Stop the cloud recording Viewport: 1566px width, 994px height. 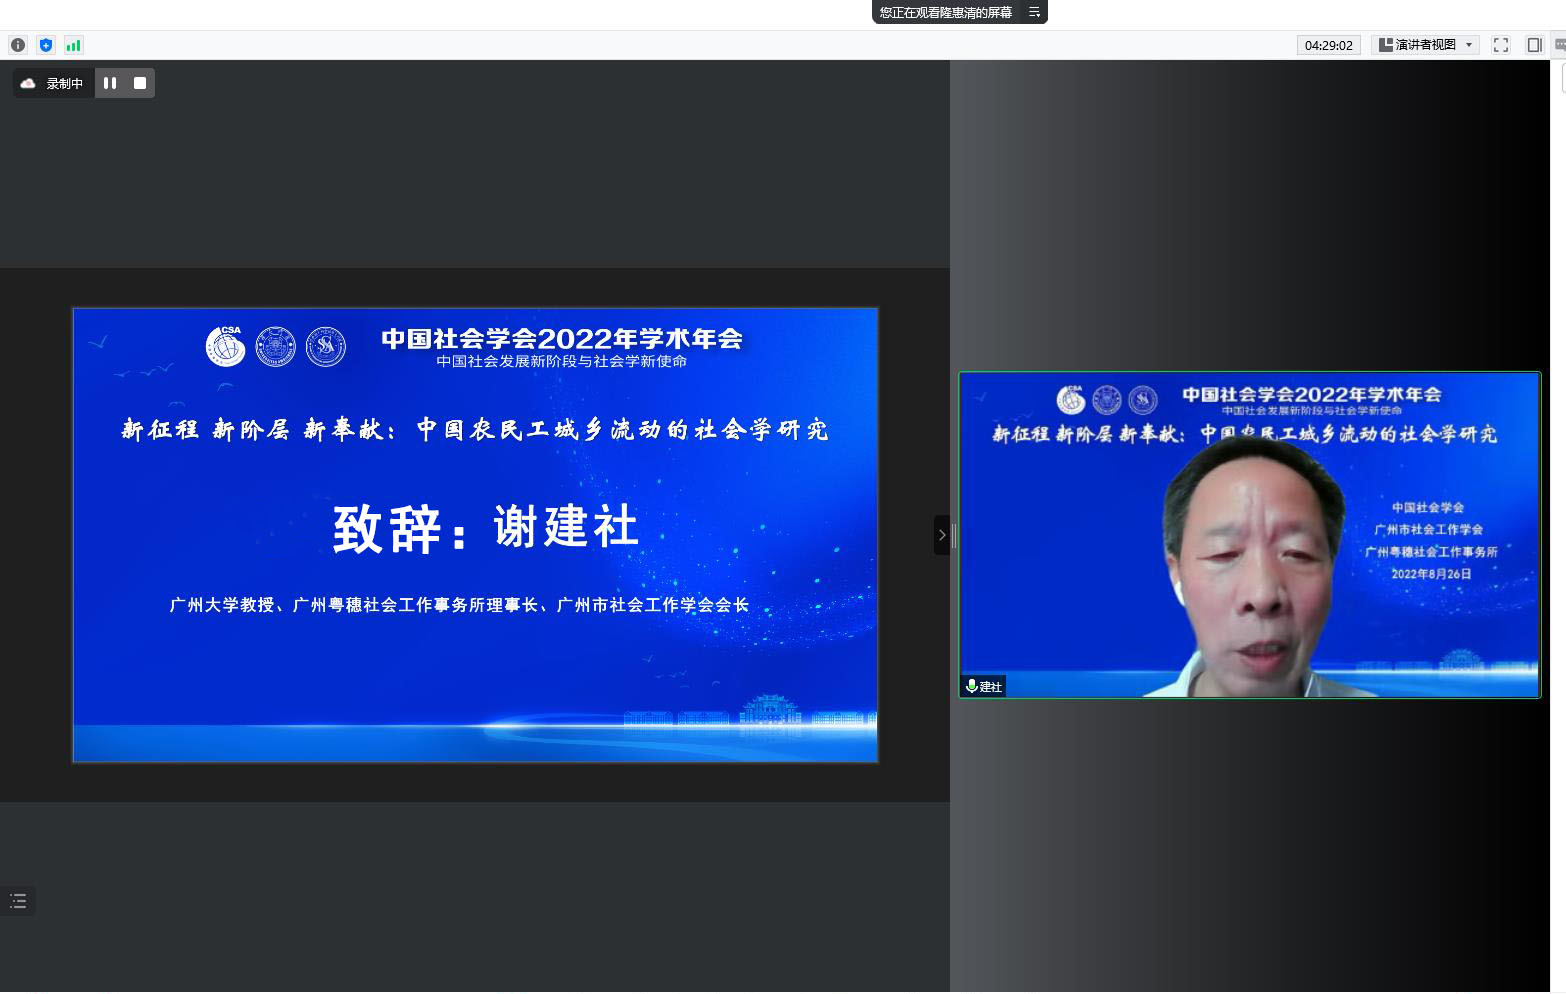(x=140, y=83)
